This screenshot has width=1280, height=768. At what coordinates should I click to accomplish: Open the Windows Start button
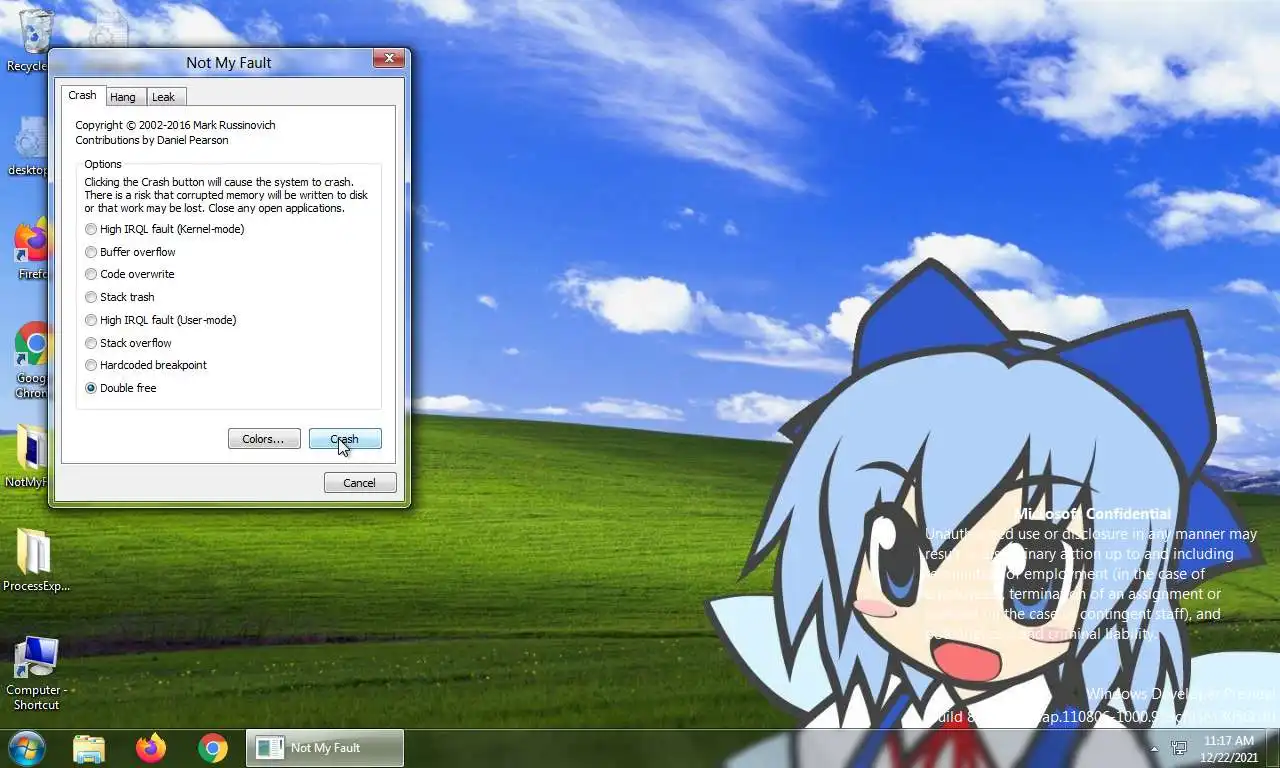click(27, 748)
